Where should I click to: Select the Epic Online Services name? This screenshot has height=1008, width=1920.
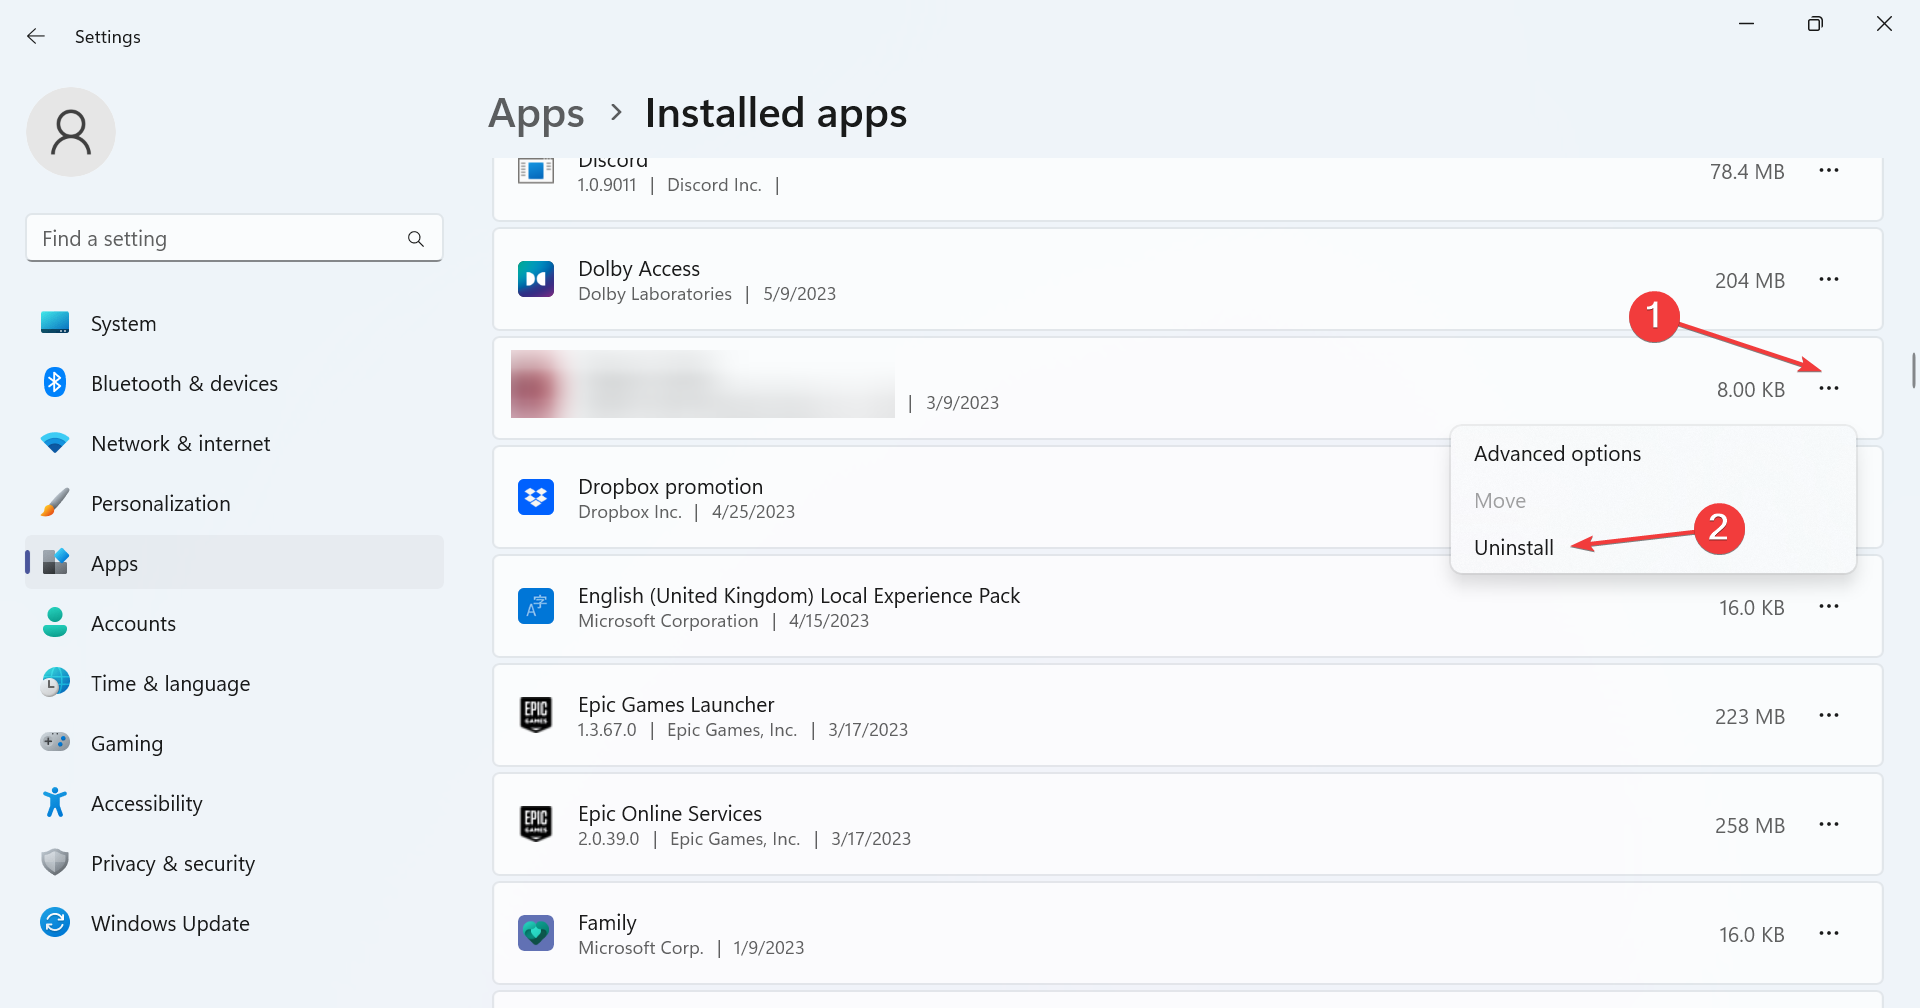tap(670, 814)
